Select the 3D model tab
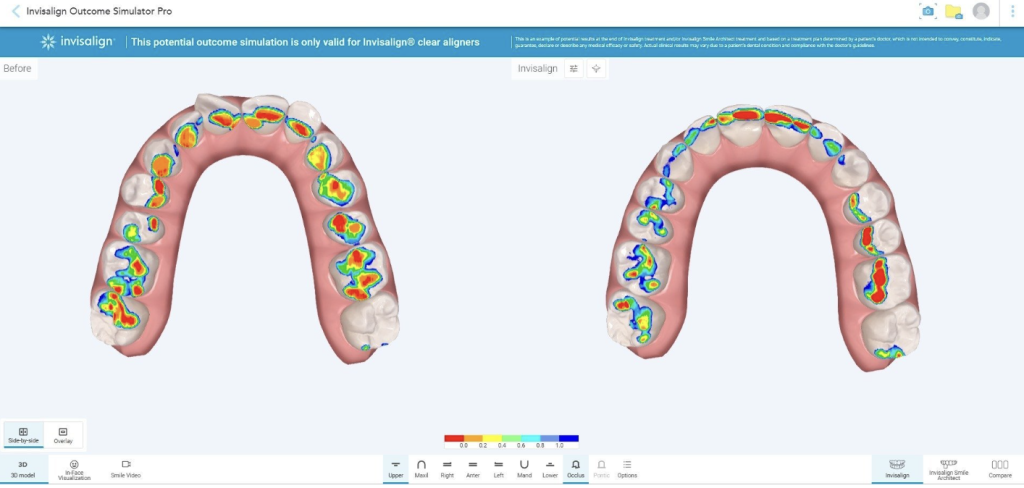 pyautogui.click(x=22, y=468)
